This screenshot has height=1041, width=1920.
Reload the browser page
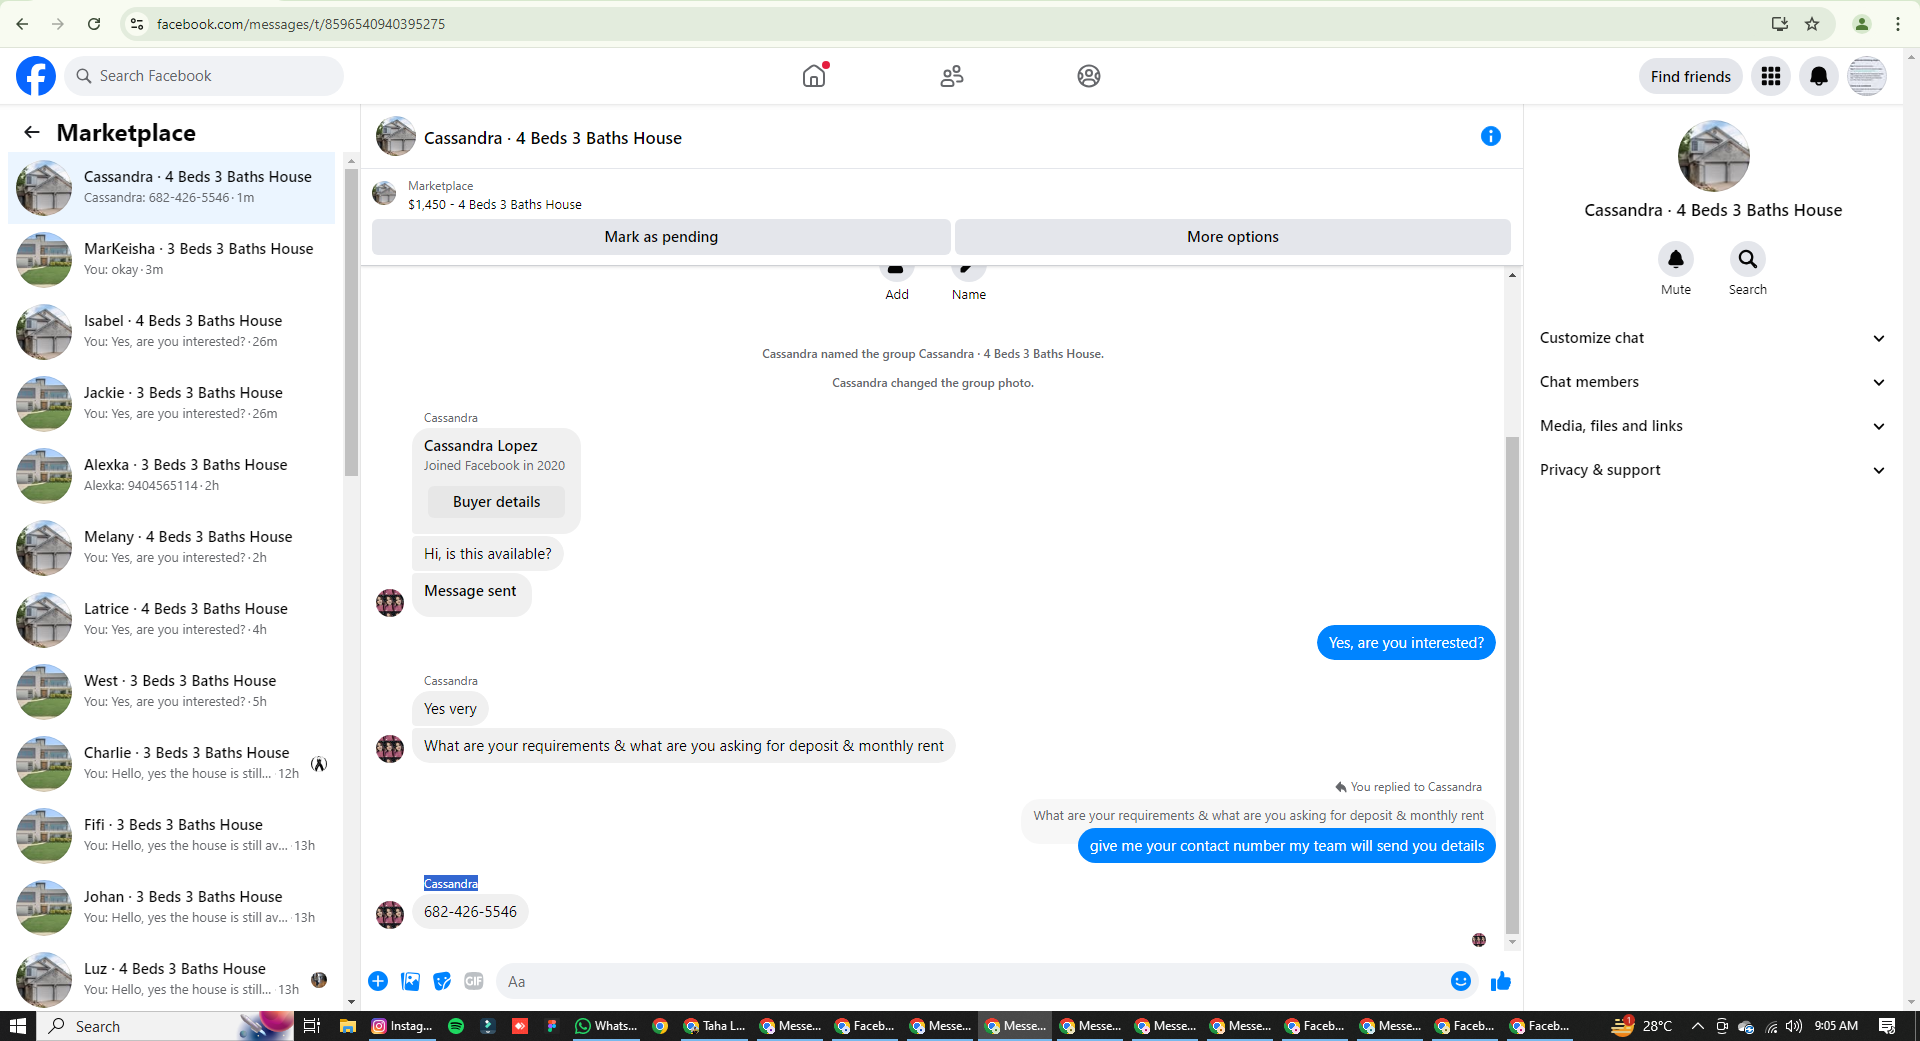pos(94,24)
